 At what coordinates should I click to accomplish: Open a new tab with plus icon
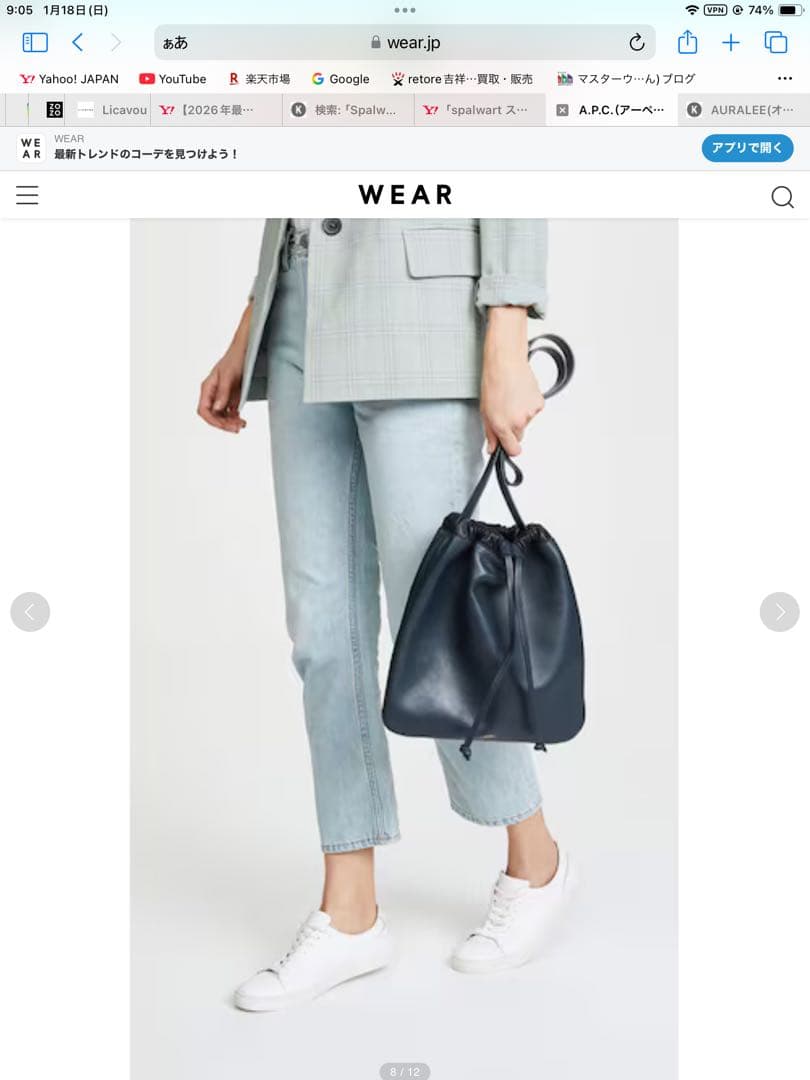point(731,43)
